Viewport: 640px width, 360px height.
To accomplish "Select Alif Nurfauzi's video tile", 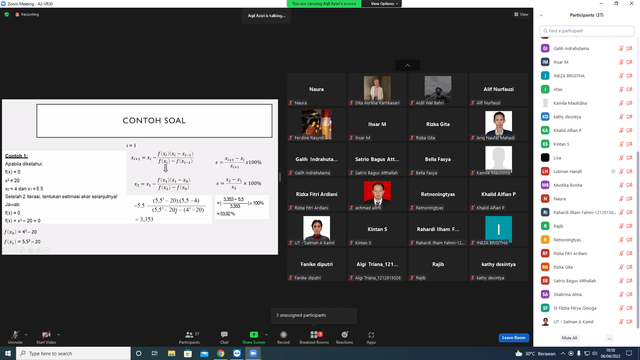I will point(498,89).
